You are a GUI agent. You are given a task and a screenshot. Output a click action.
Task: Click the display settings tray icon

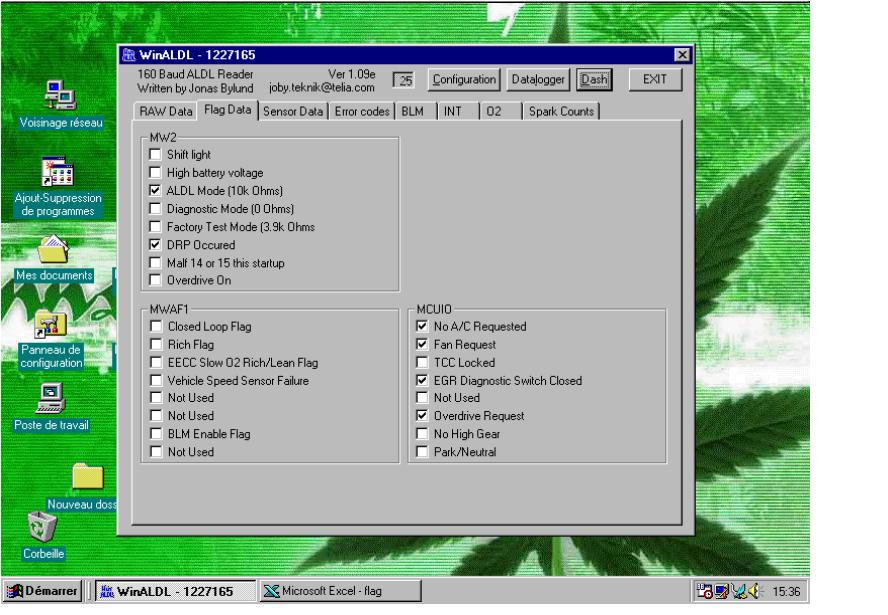point(721,591)
